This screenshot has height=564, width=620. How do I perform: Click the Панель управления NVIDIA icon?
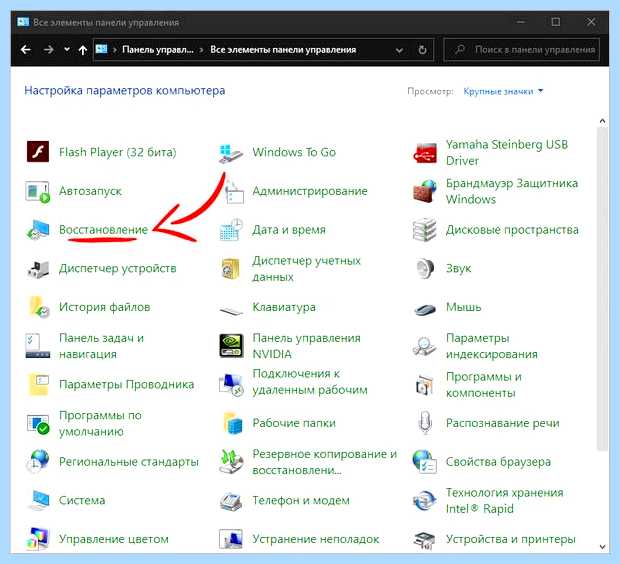tap(231, 346)
